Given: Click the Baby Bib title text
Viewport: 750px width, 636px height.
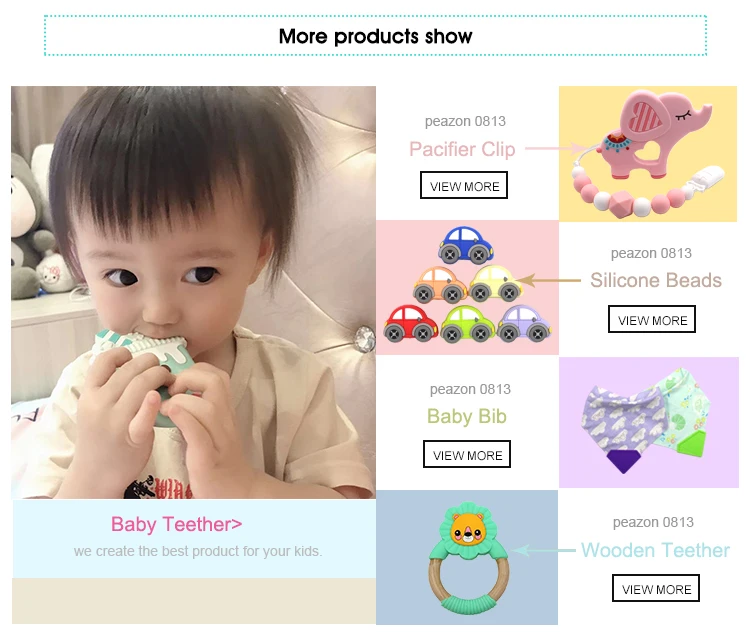Looking at the screenshot, I should point(467,416).
